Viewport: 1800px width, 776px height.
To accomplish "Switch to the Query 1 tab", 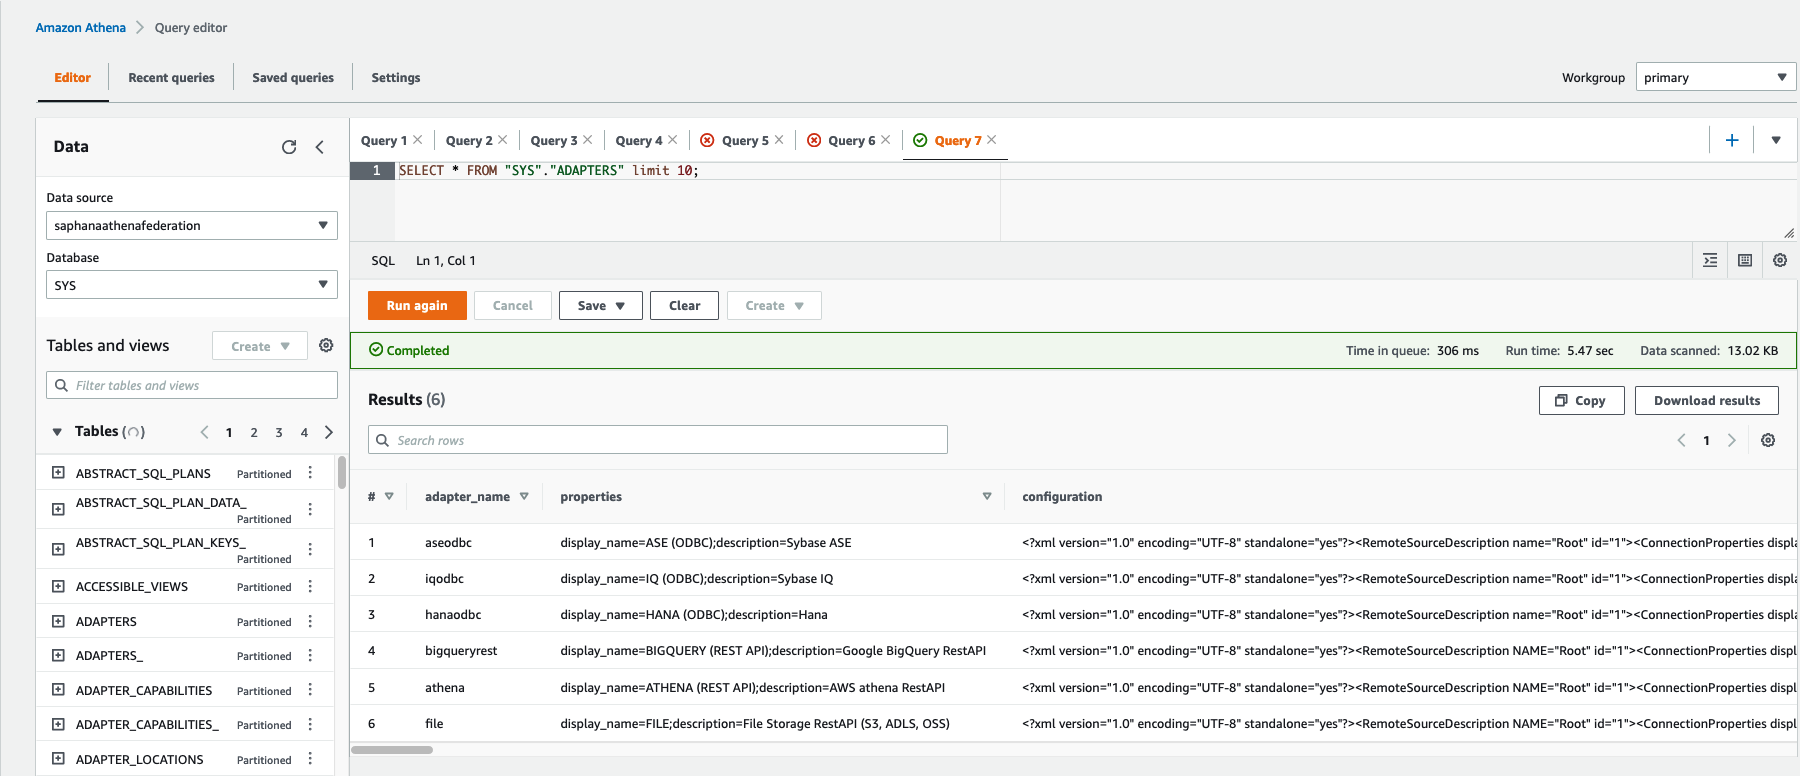I will click(384, 141).
